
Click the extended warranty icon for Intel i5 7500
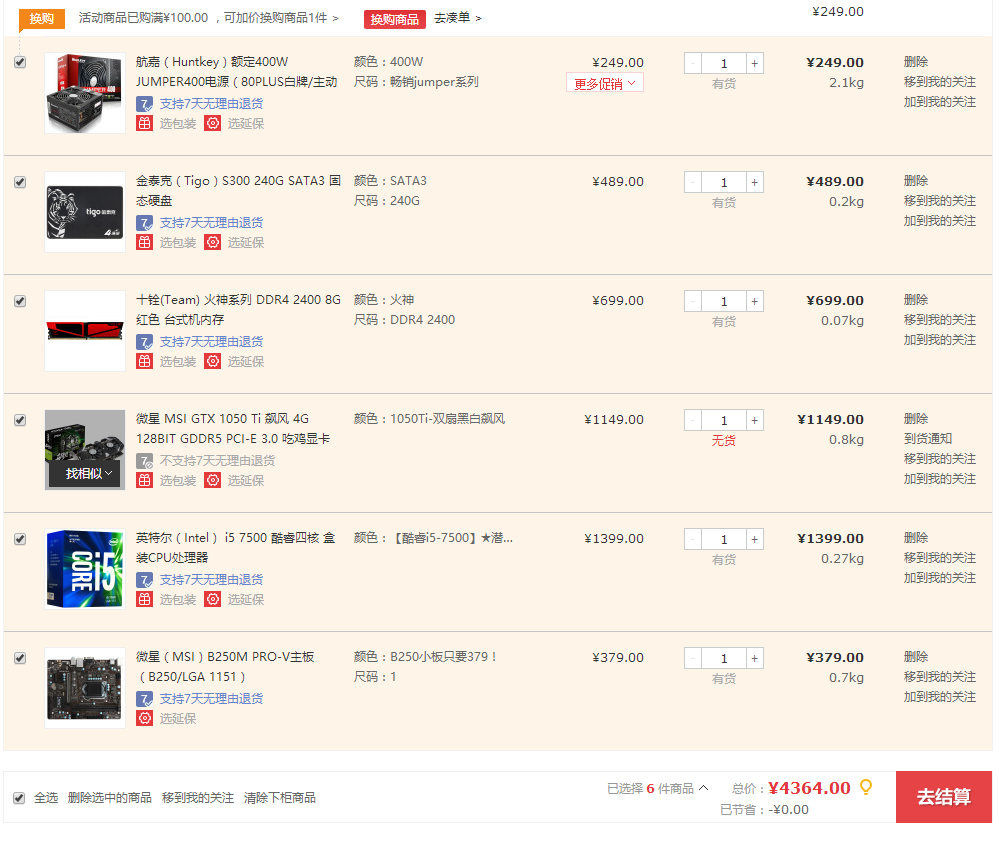pyautogui.click(x=213, y=600)
